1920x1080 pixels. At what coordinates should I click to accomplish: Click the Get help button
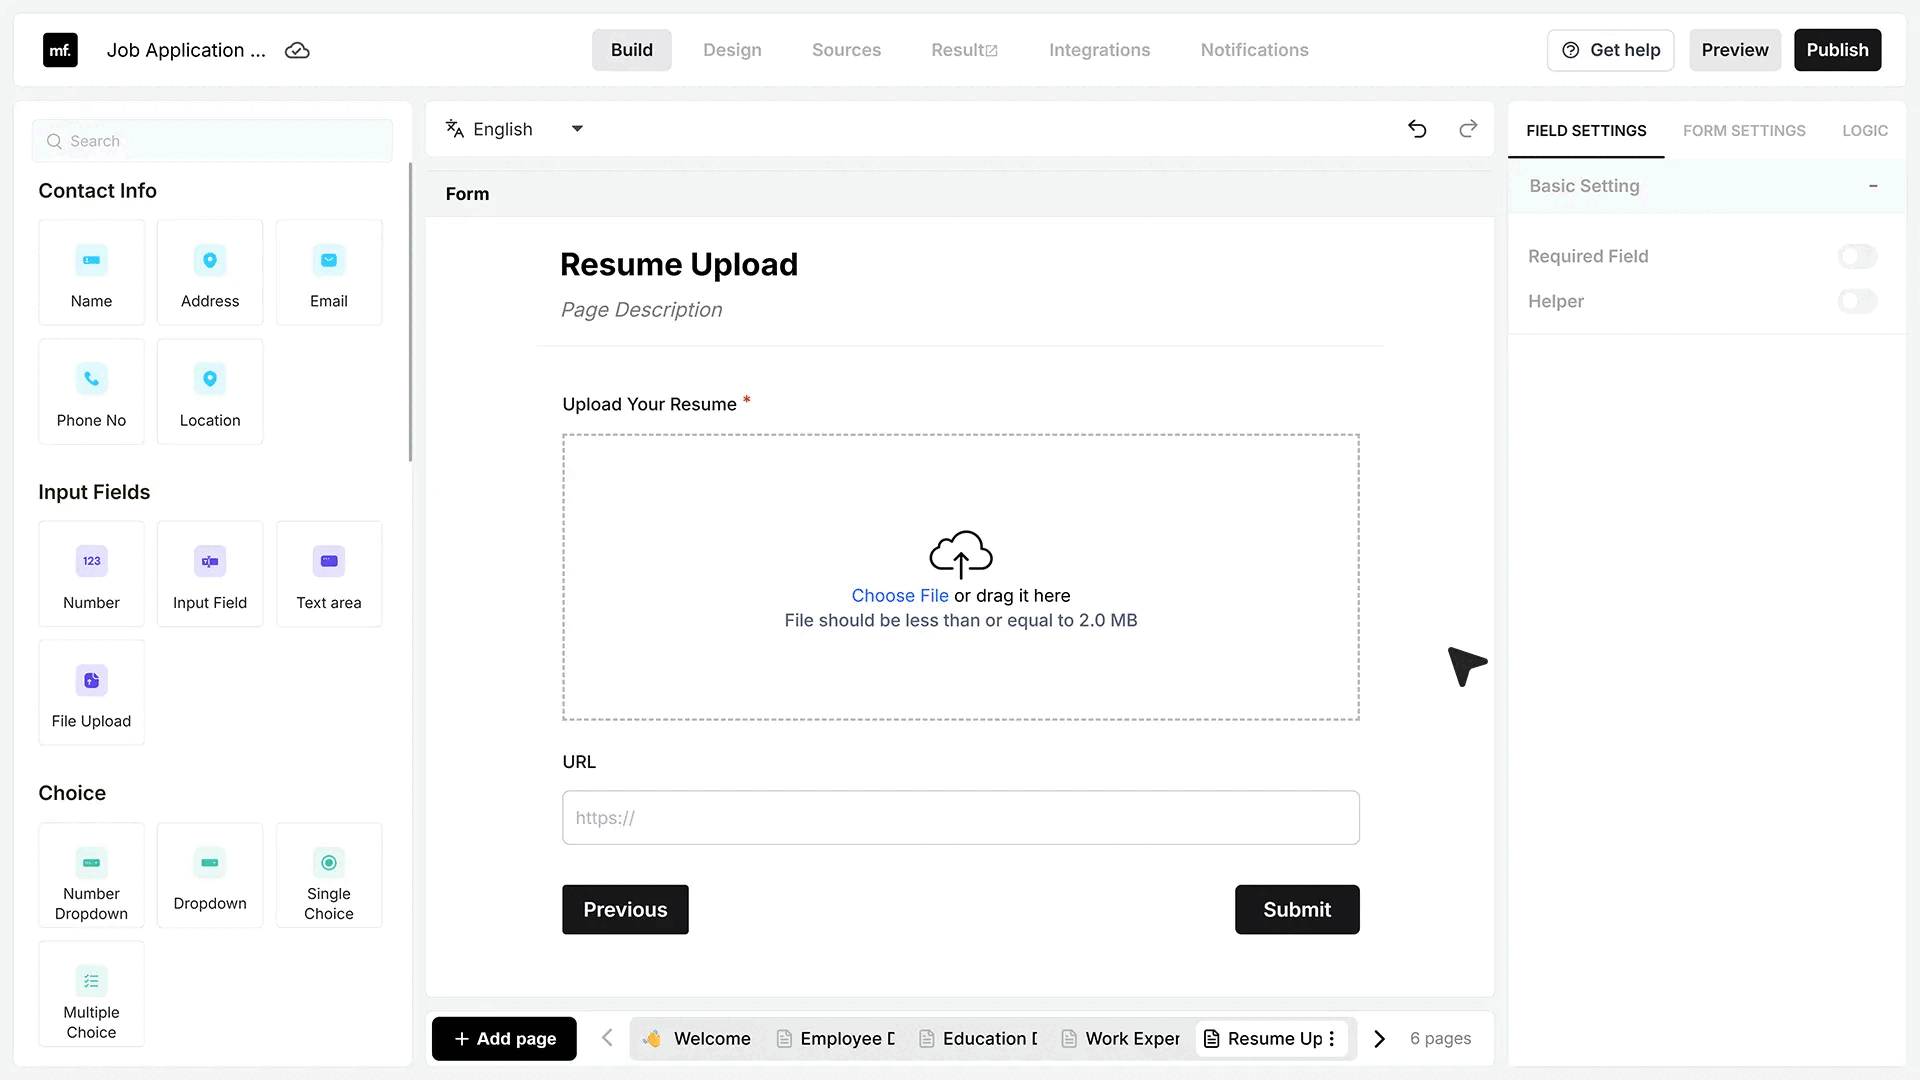[1611, 50]
